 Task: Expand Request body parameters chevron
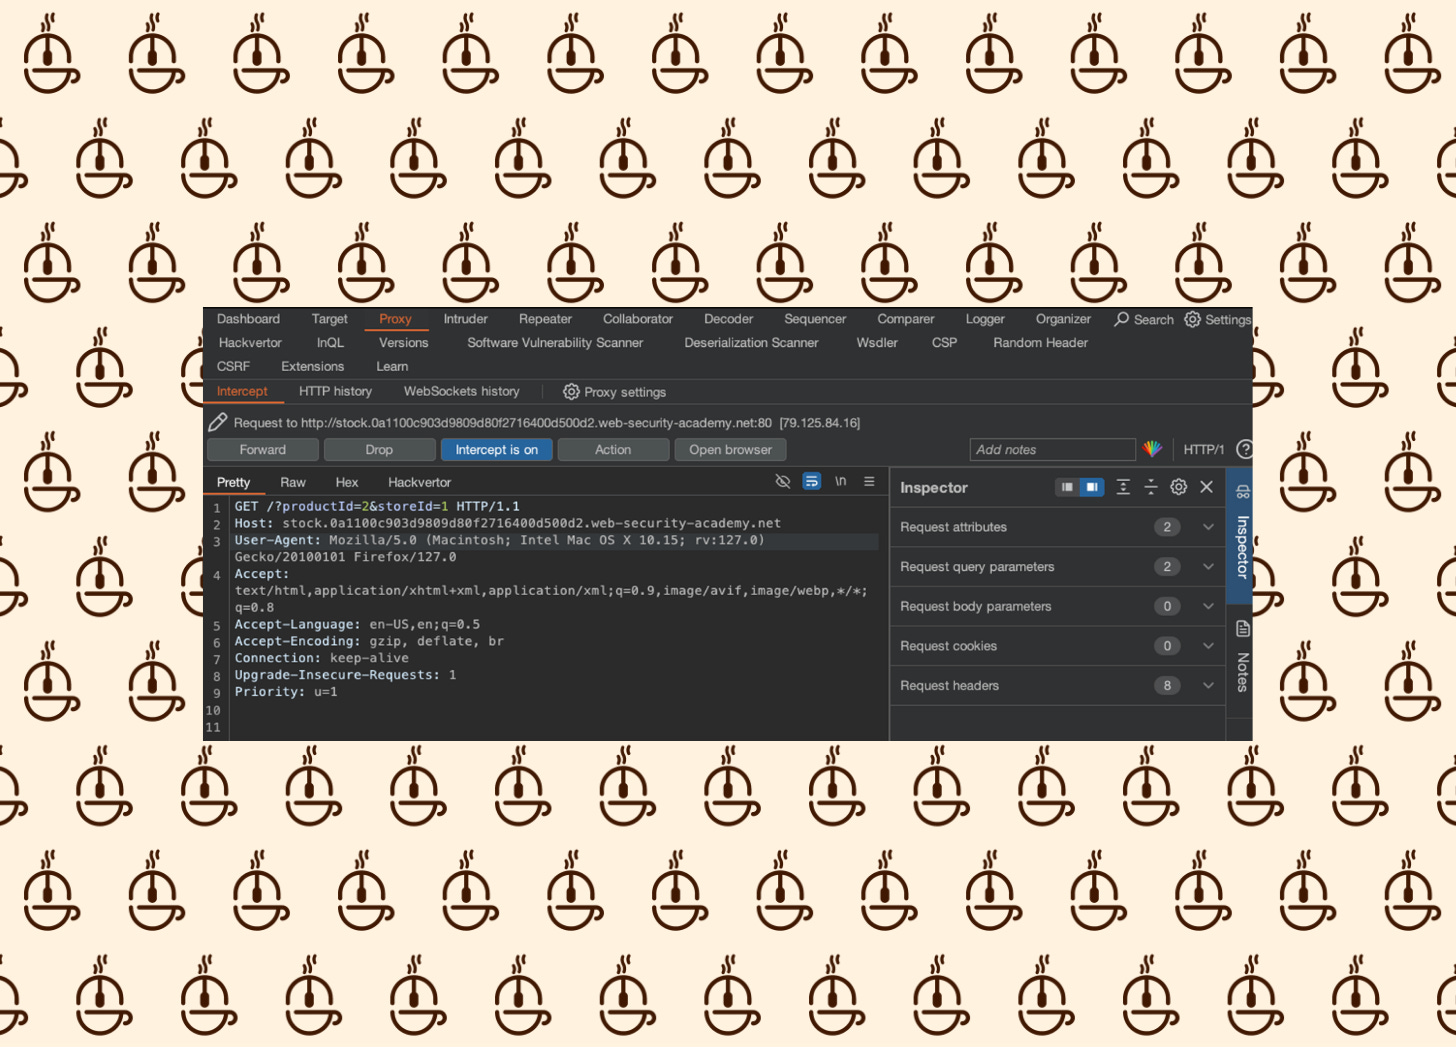click(1208, 606)
